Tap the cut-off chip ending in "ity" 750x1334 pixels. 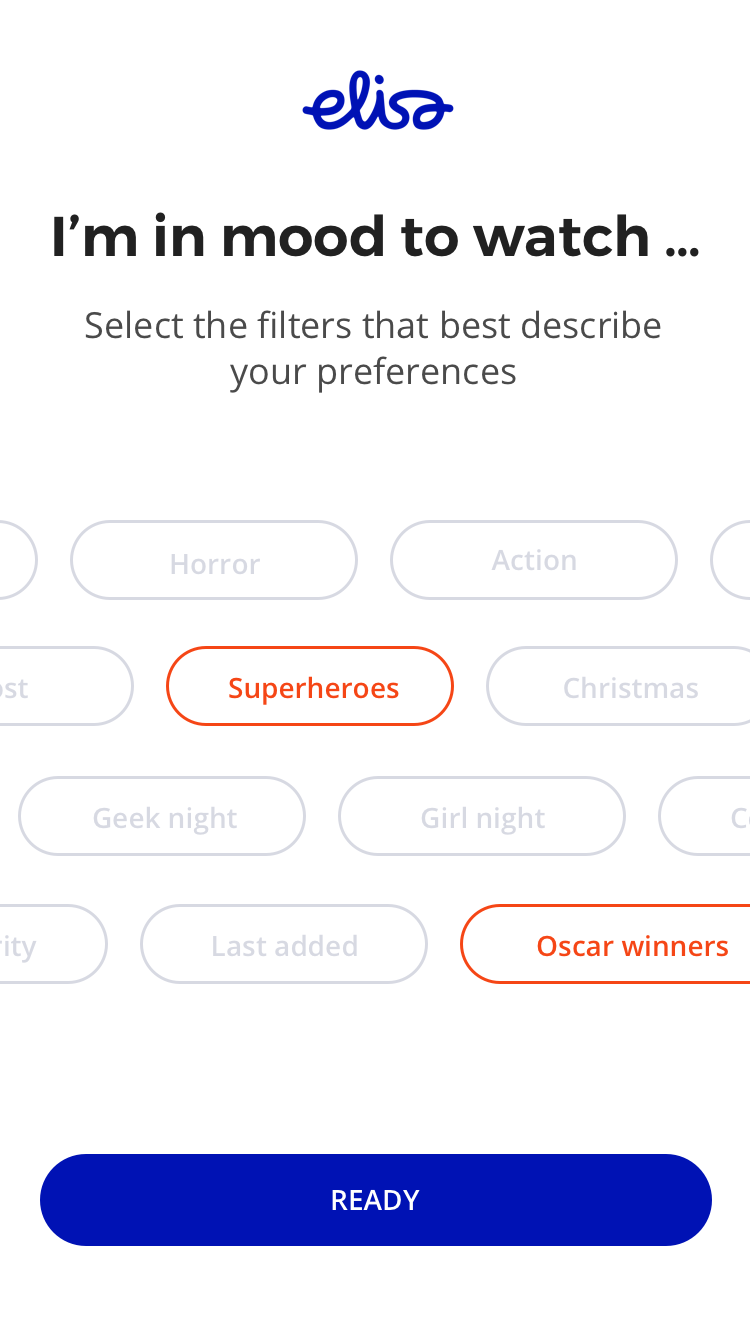(45, 945)
